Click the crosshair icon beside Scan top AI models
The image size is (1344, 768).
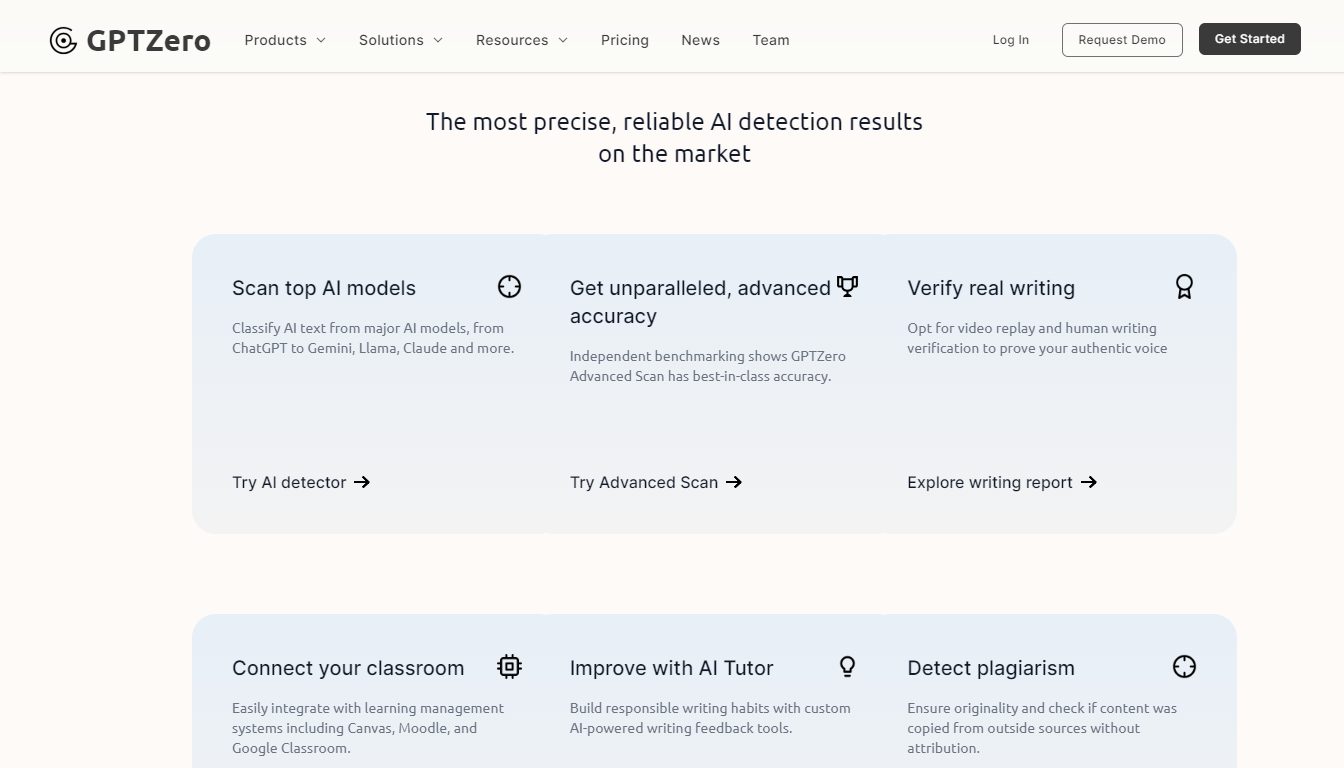(509, 287)
